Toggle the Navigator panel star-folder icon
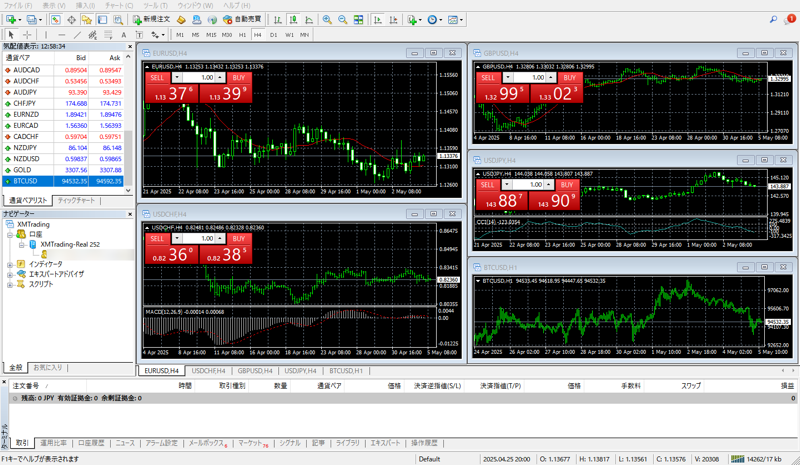Screen dimensions: 800x465 [x=87, y=19]
